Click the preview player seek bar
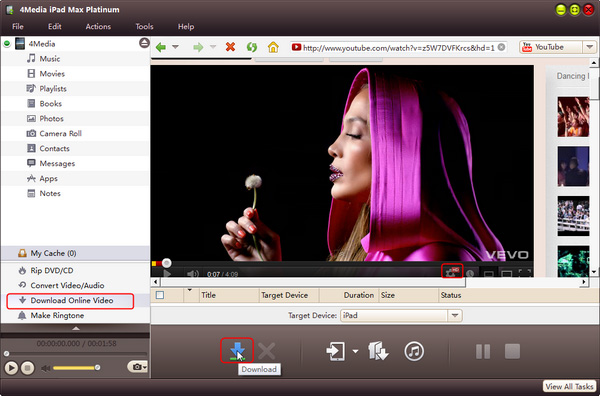The width and height of the screenshot is (600, 396). pos(76,354)
